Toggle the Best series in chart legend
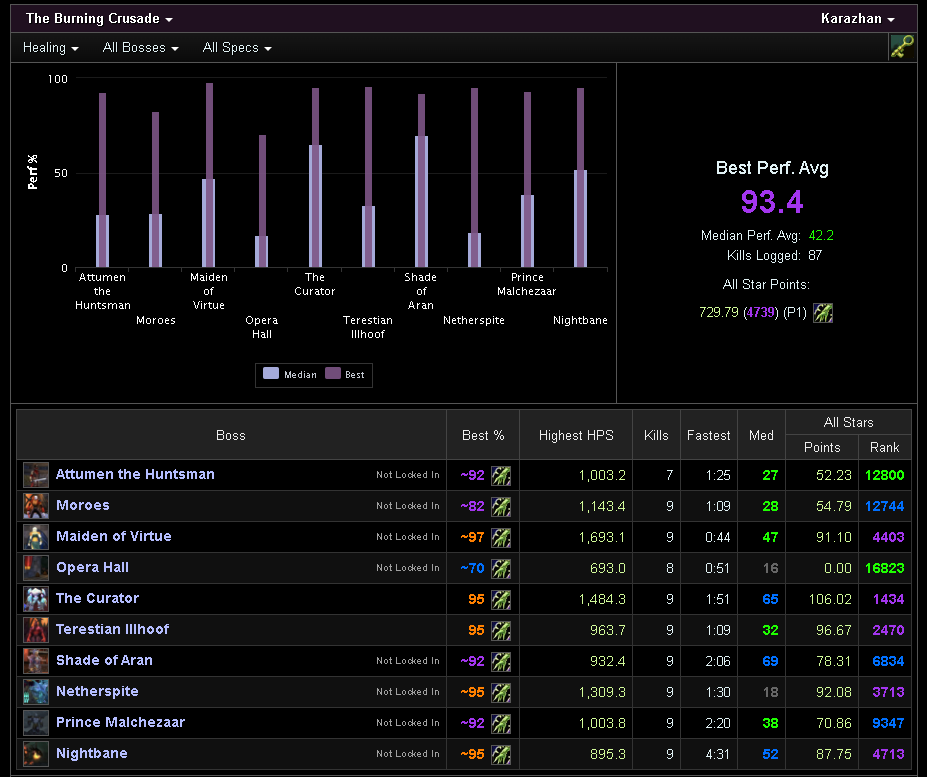927x777 pixels. 345,374
